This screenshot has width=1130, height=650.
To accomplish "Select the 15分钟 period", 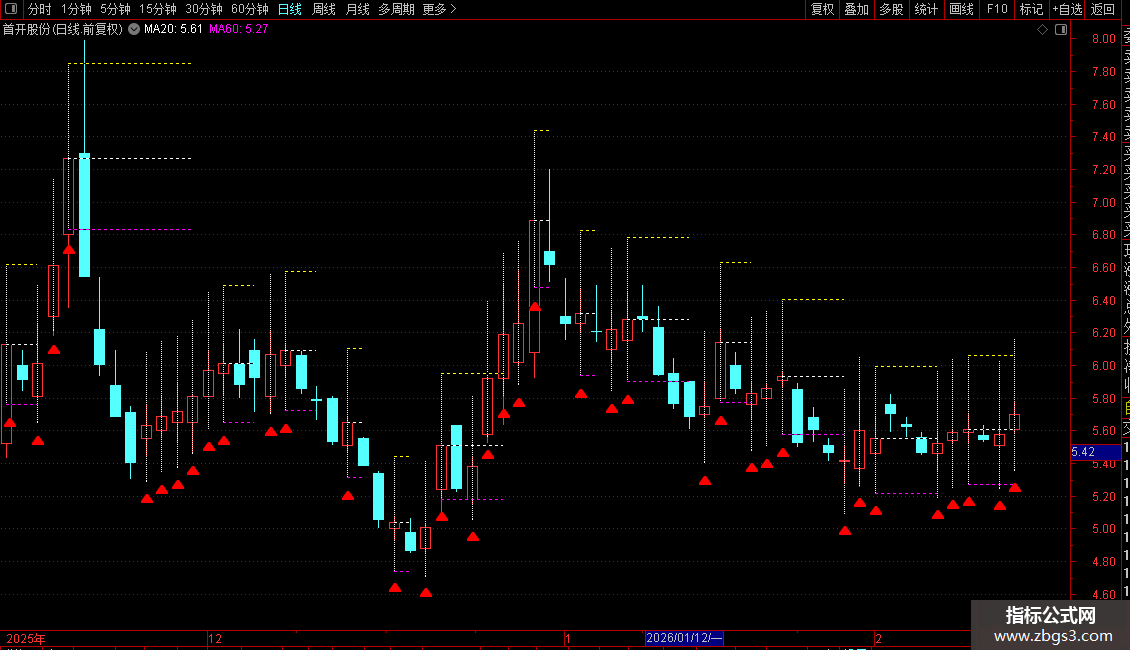I will coord(158,9).
